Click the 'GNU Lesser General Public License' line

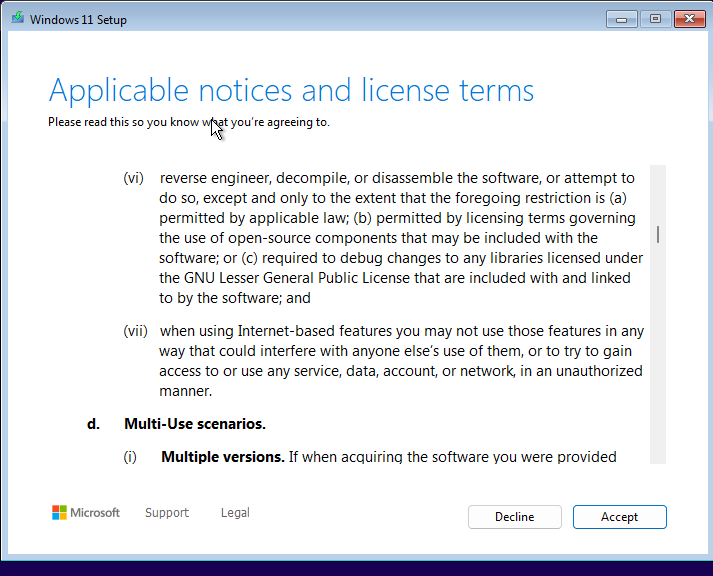(395, 278)
